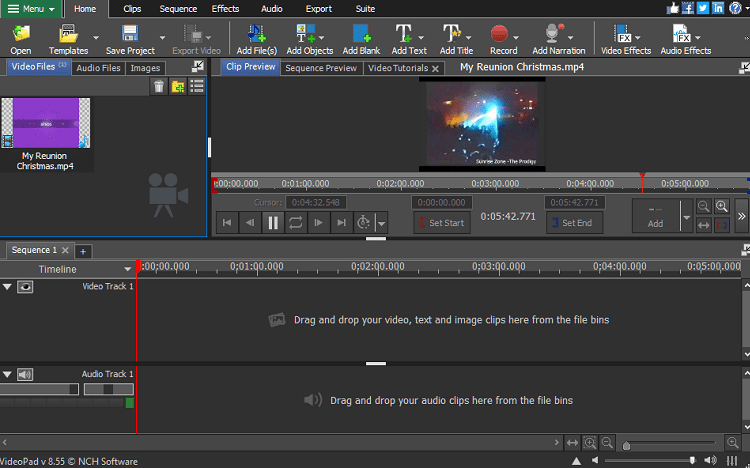
Task: Collapse Video Track 1 with triangle
Action: [8, 287]
